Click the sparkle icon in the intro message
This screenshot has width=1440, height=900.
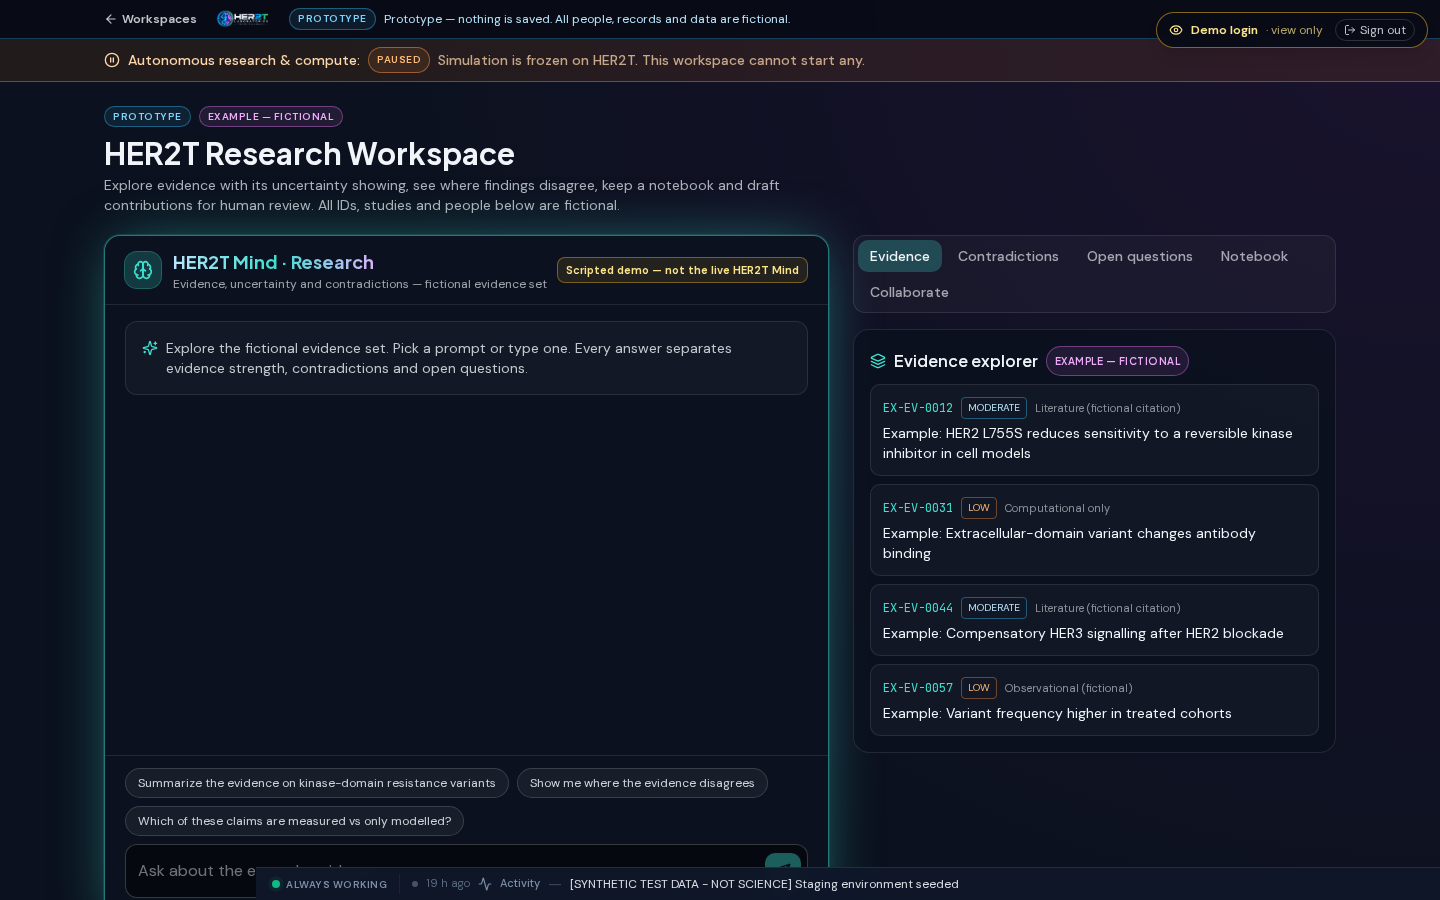click(150, 348)
